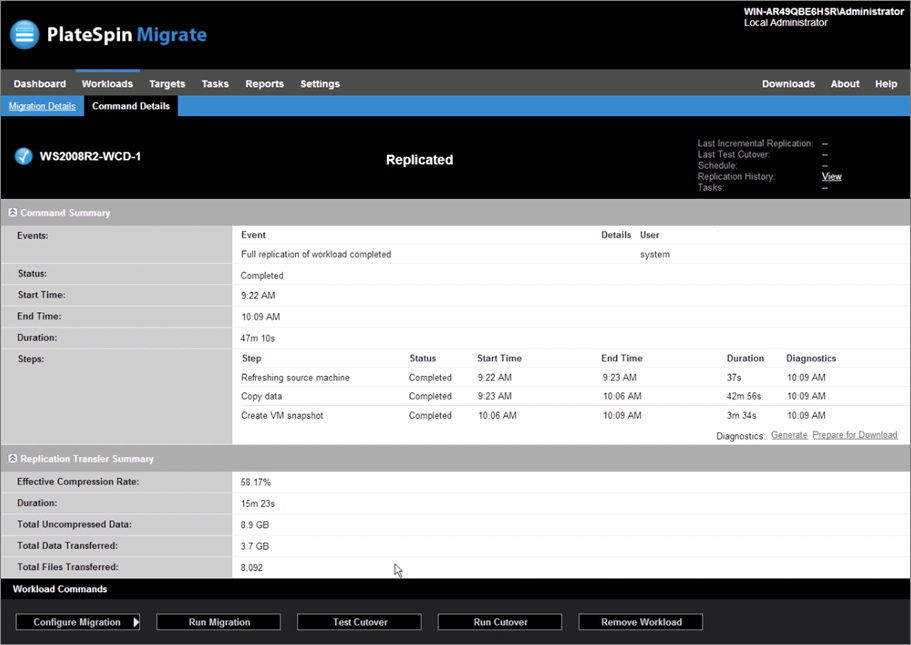Click the Test Cutover button

tap(359, 622)
